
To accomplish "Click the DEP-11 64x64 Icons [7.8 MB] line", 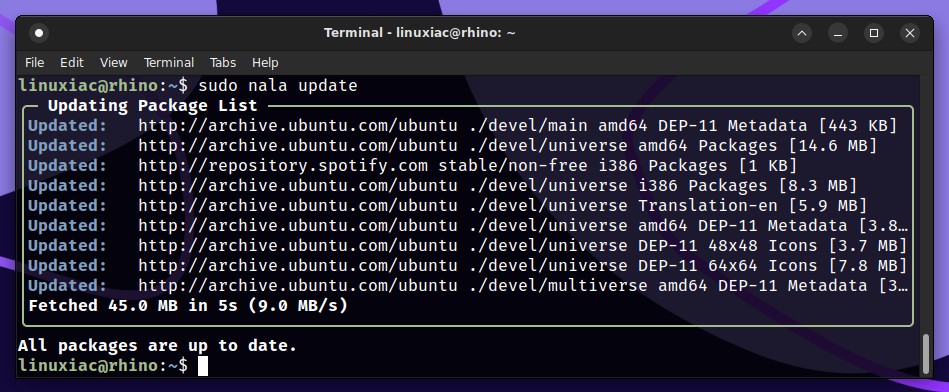I will click(468, 266).
